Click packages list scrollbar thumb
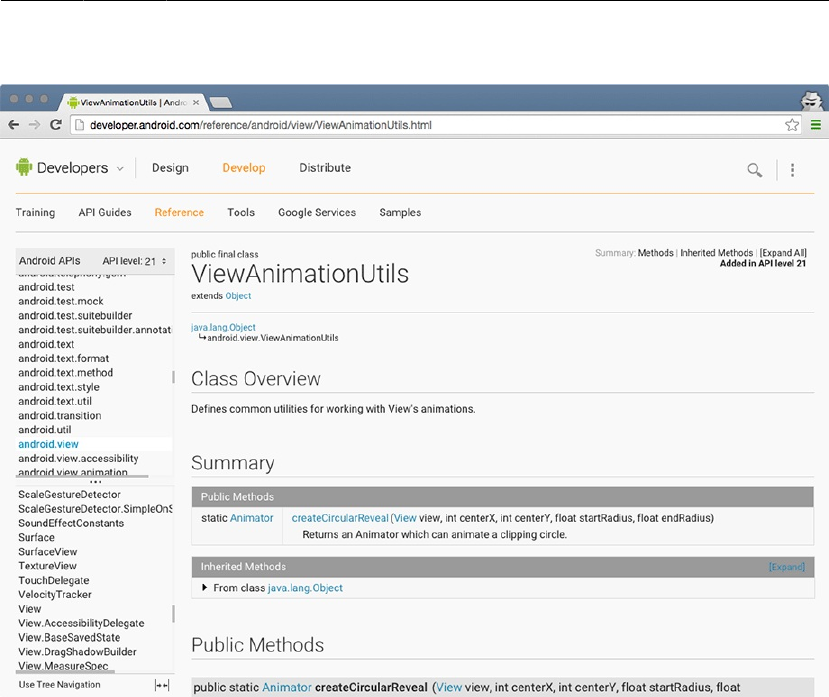The image size is (829, 697). [173, 377]
